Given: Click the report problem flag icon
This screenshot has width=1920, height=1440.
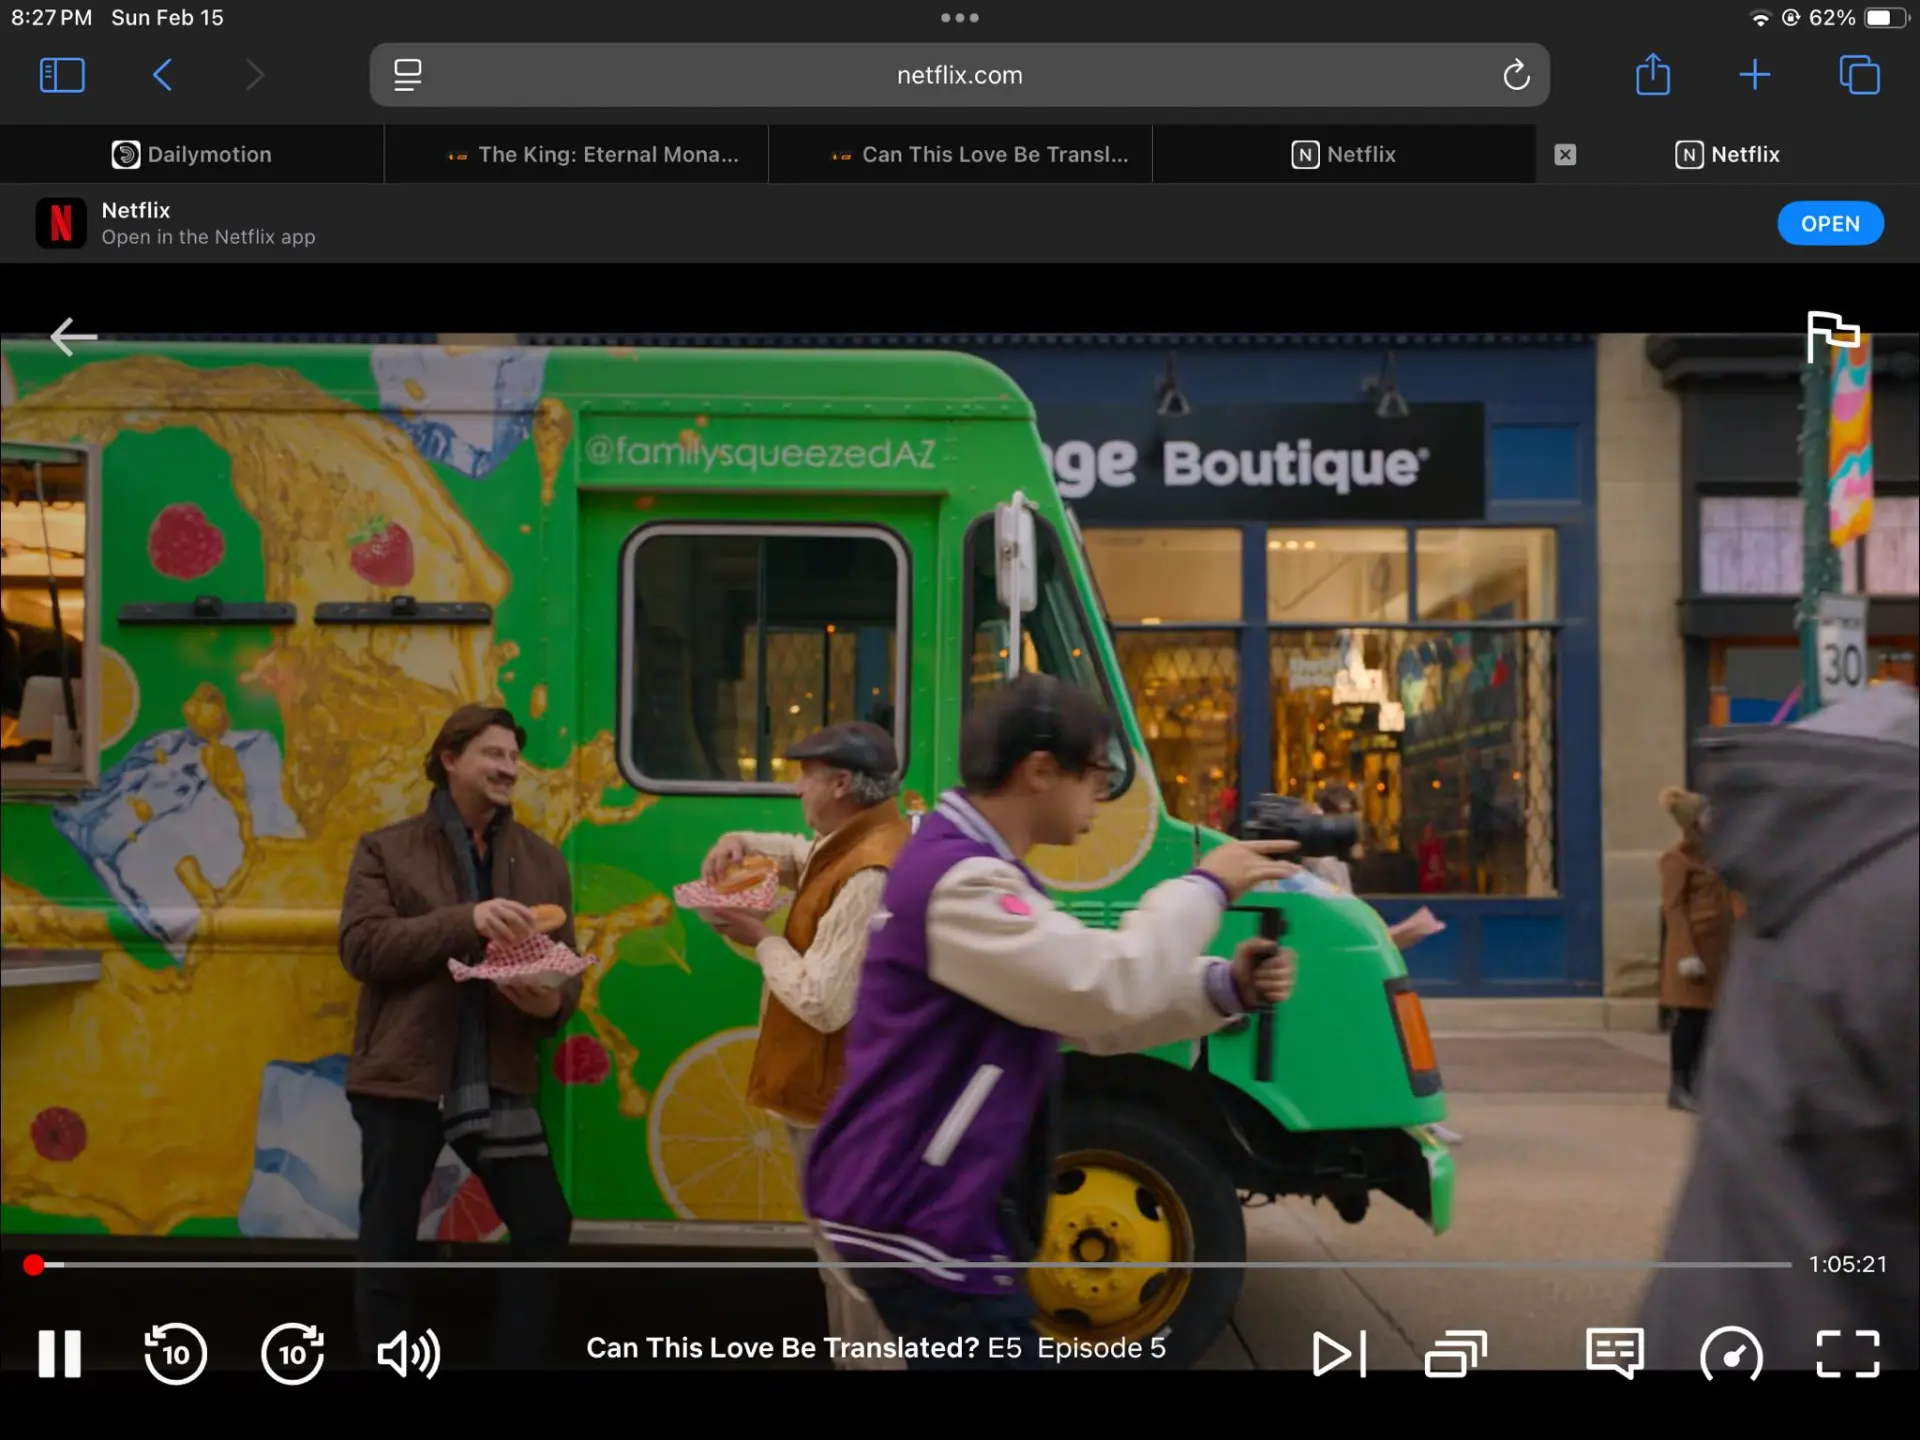Looking at the screenshot, I should (1832, 336).
